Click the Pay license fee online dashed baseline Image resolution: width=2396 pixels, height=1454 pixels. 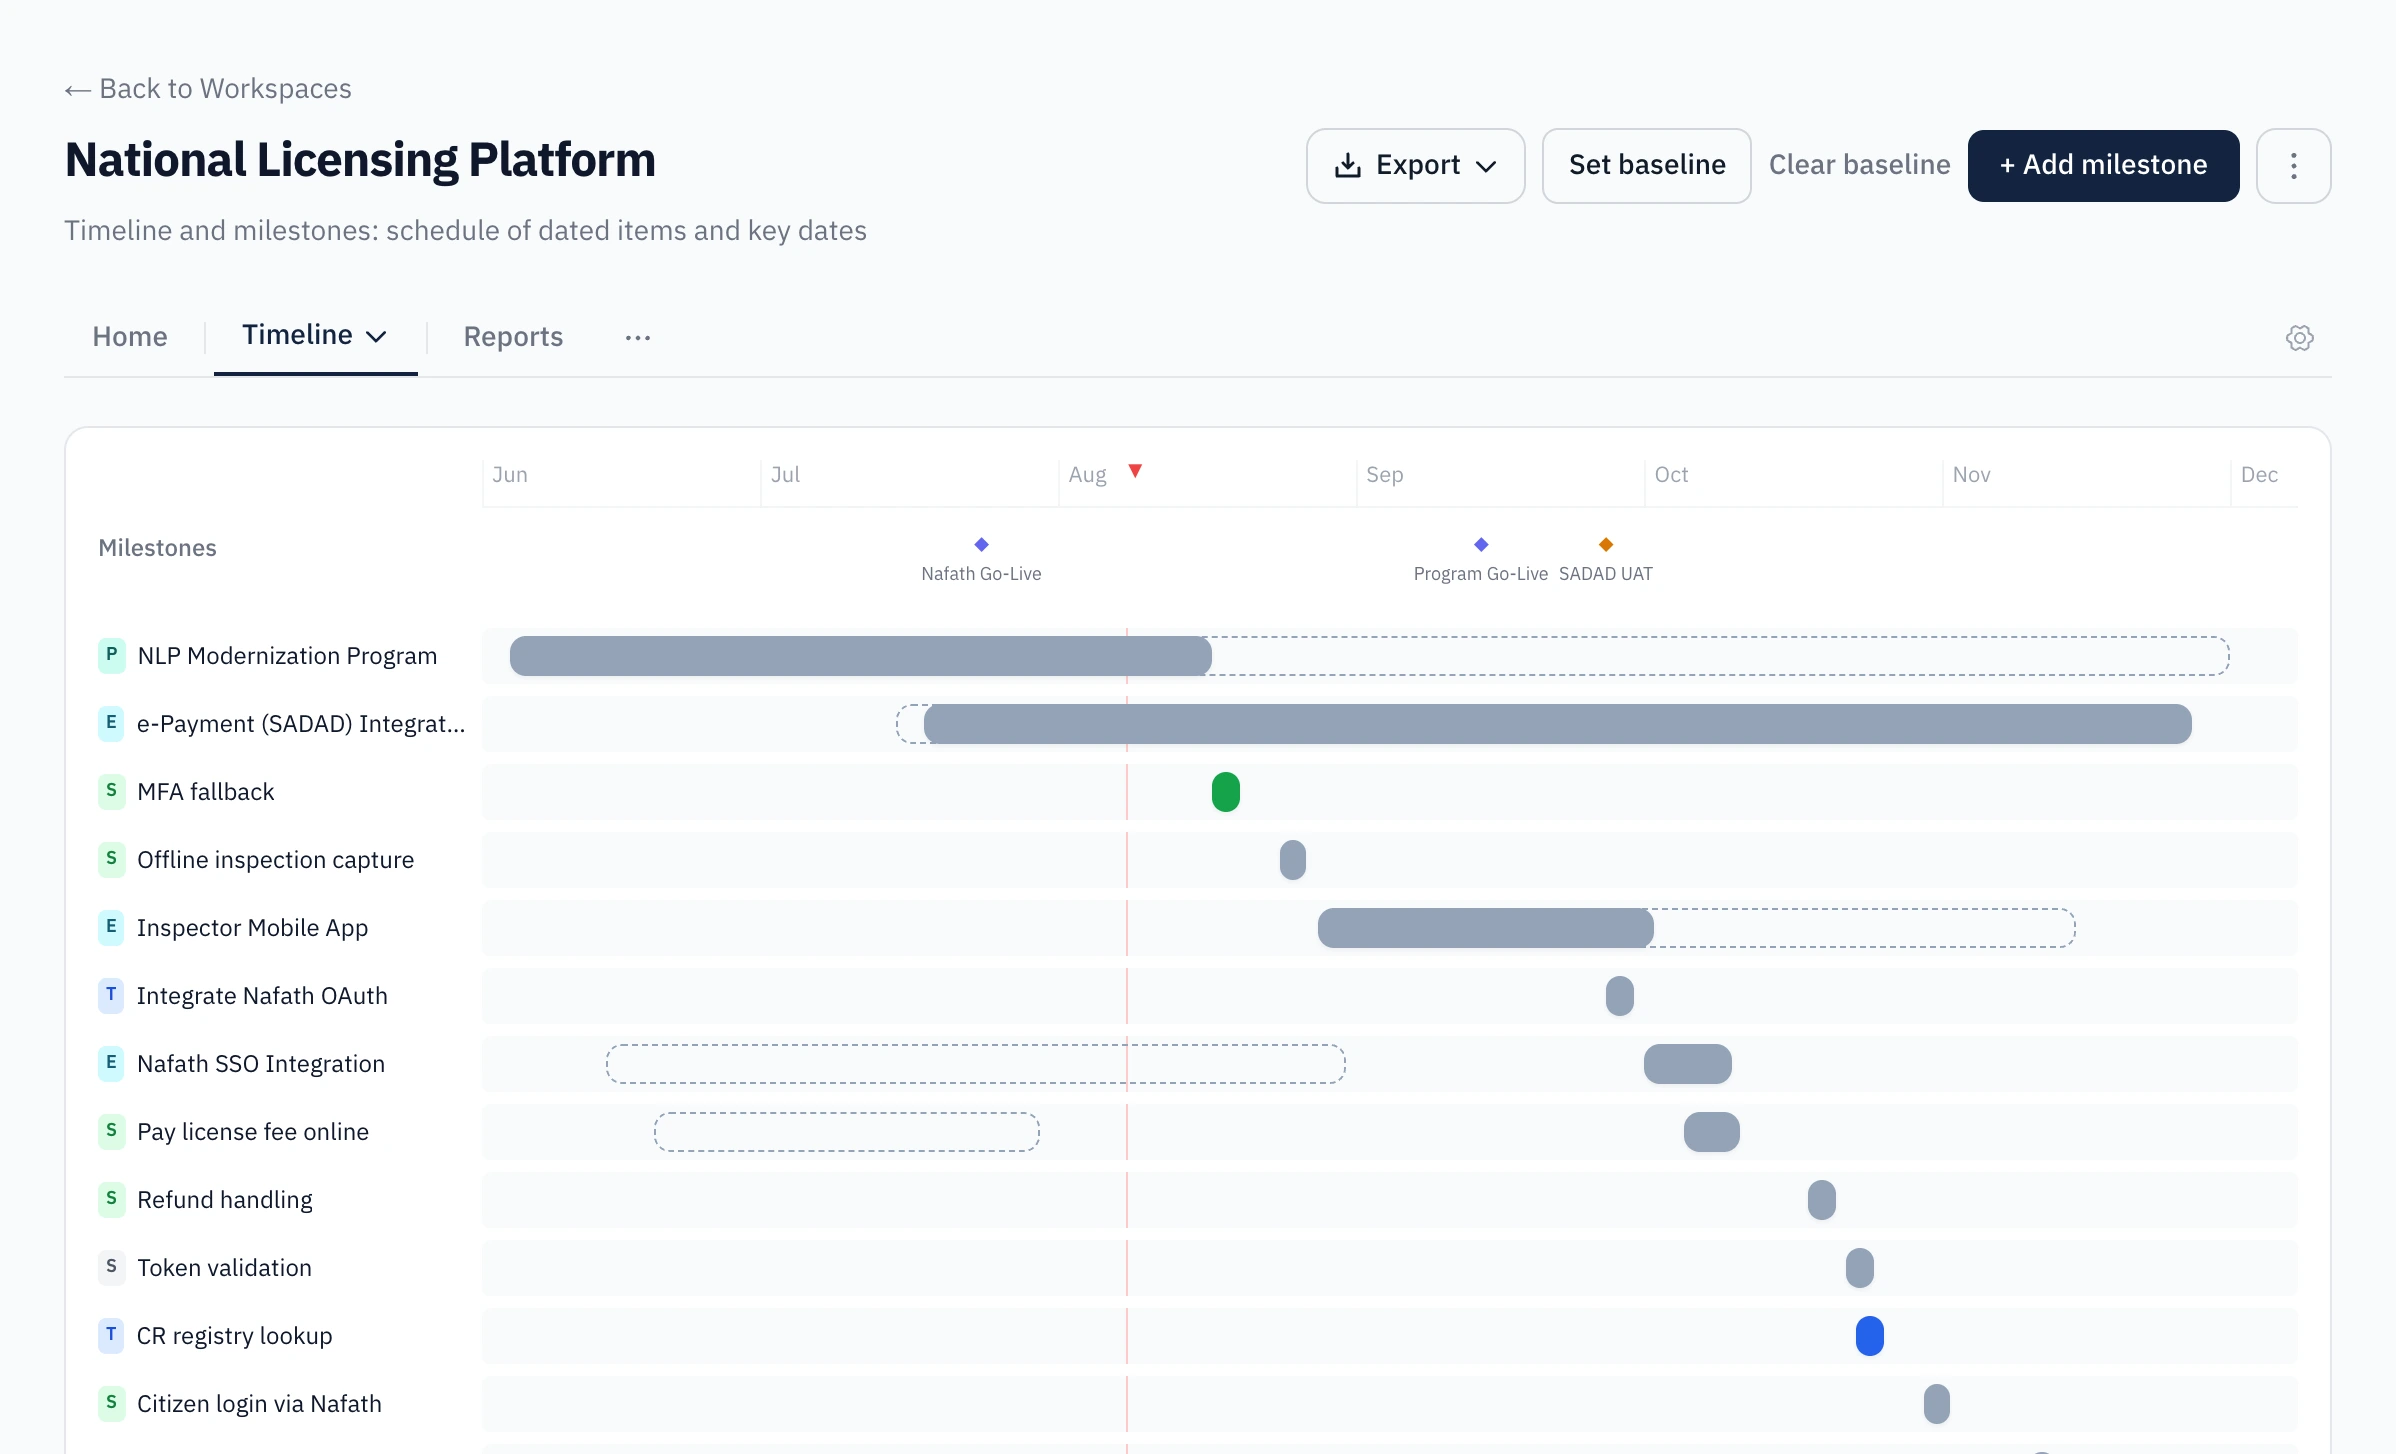point(847,1132)
